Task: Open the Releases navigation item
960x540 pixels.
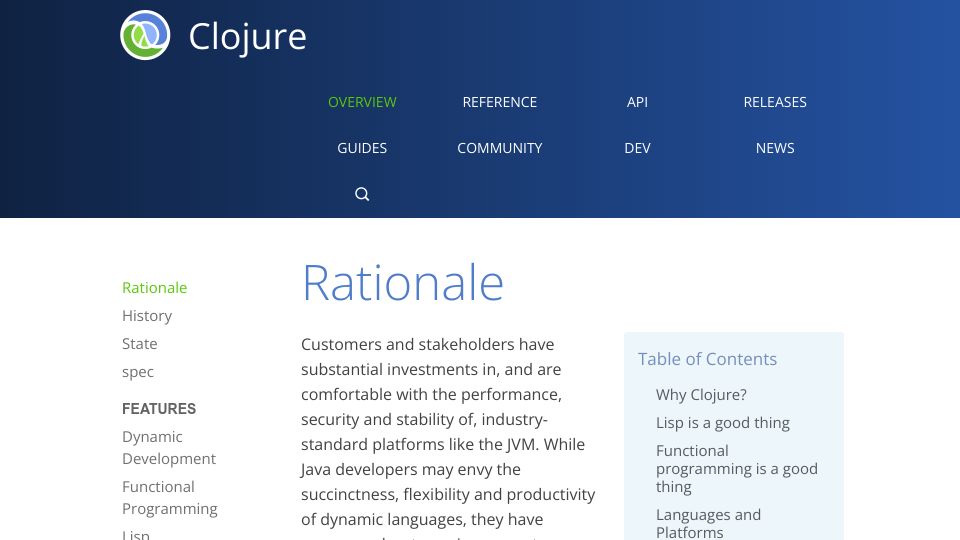Action: 775,102
